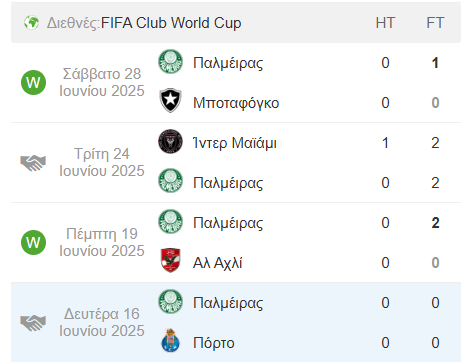The height and width of the screenshot is (364, 465).
Task: Click the handshake draw icon for Δευτέρα 16
Action: (33, 323)
